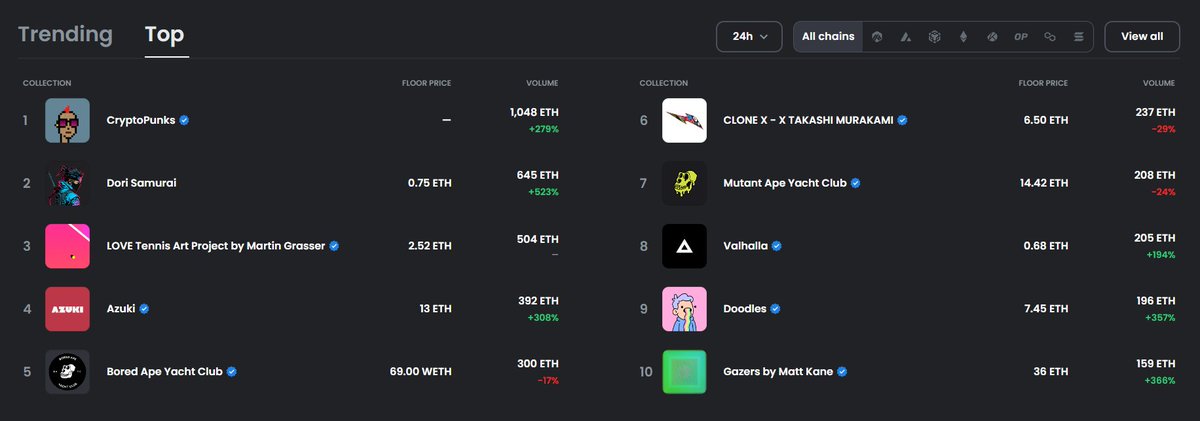Click Gazers floor price 36 ETH
Image resolution: width=1200 pixels, height=421 pixels.
tap(1051, 372)
